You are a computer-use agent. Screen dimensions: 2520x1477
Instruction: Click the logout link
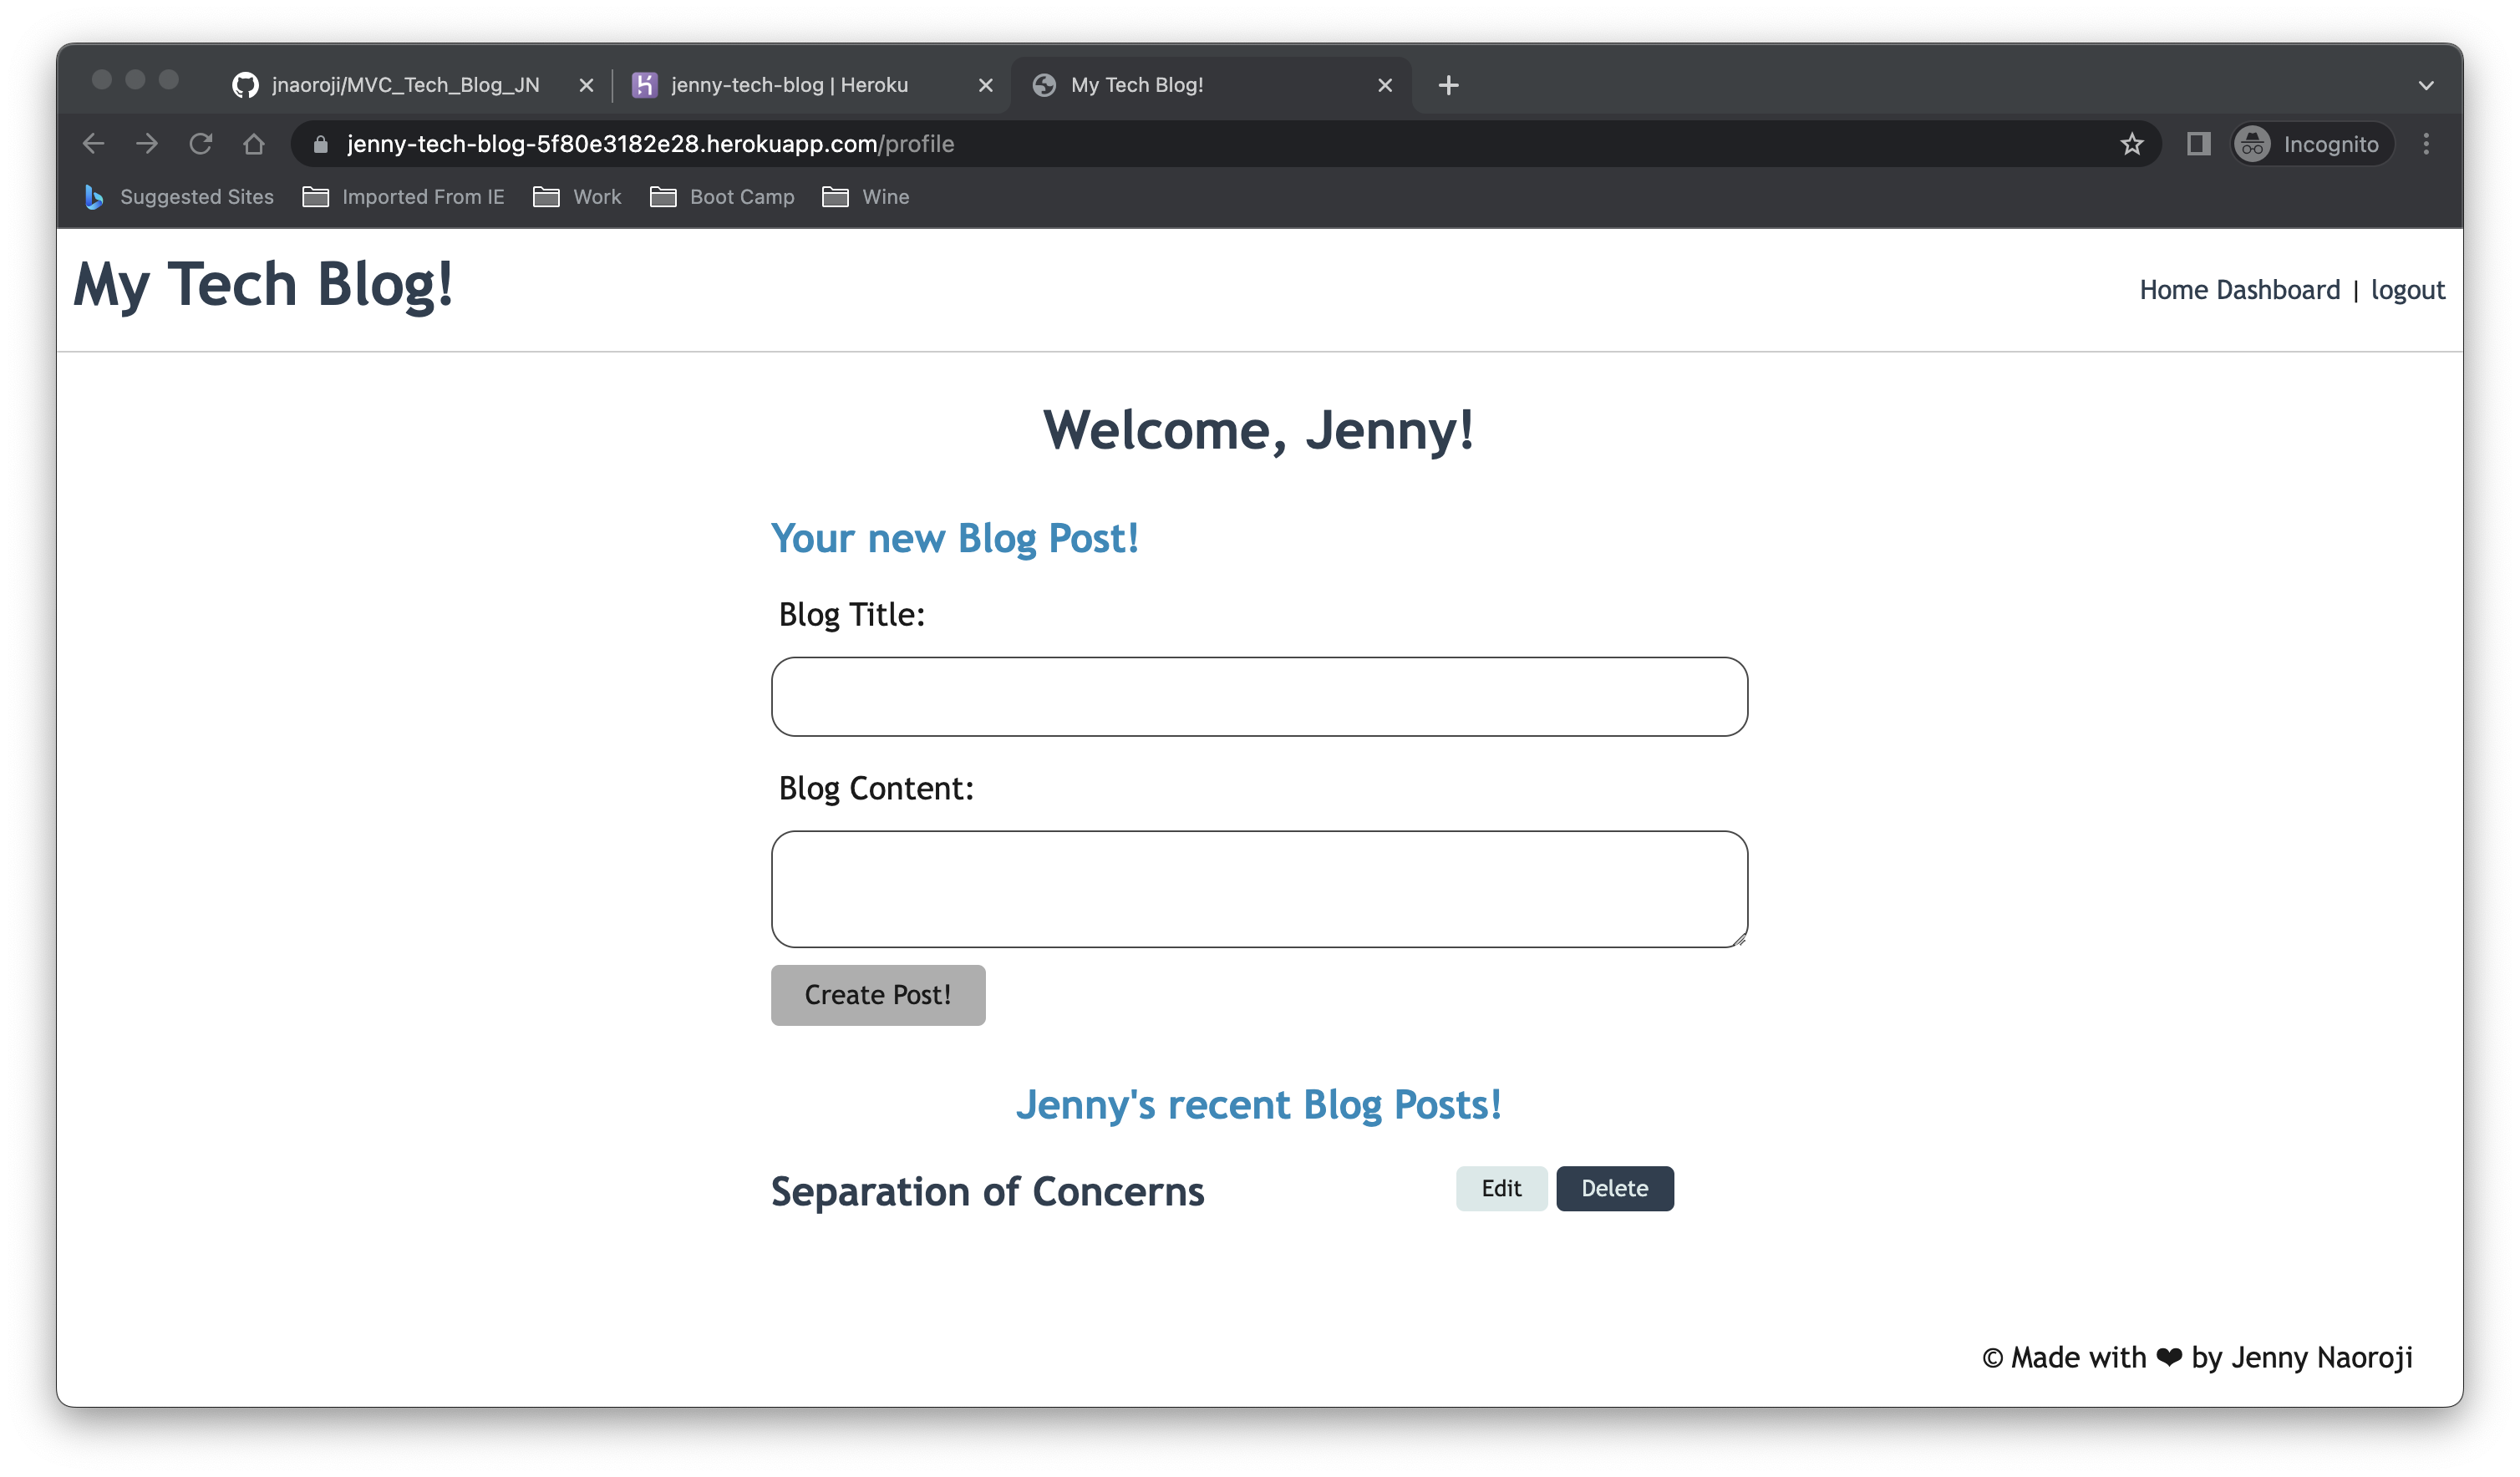tap(2407, 290)
